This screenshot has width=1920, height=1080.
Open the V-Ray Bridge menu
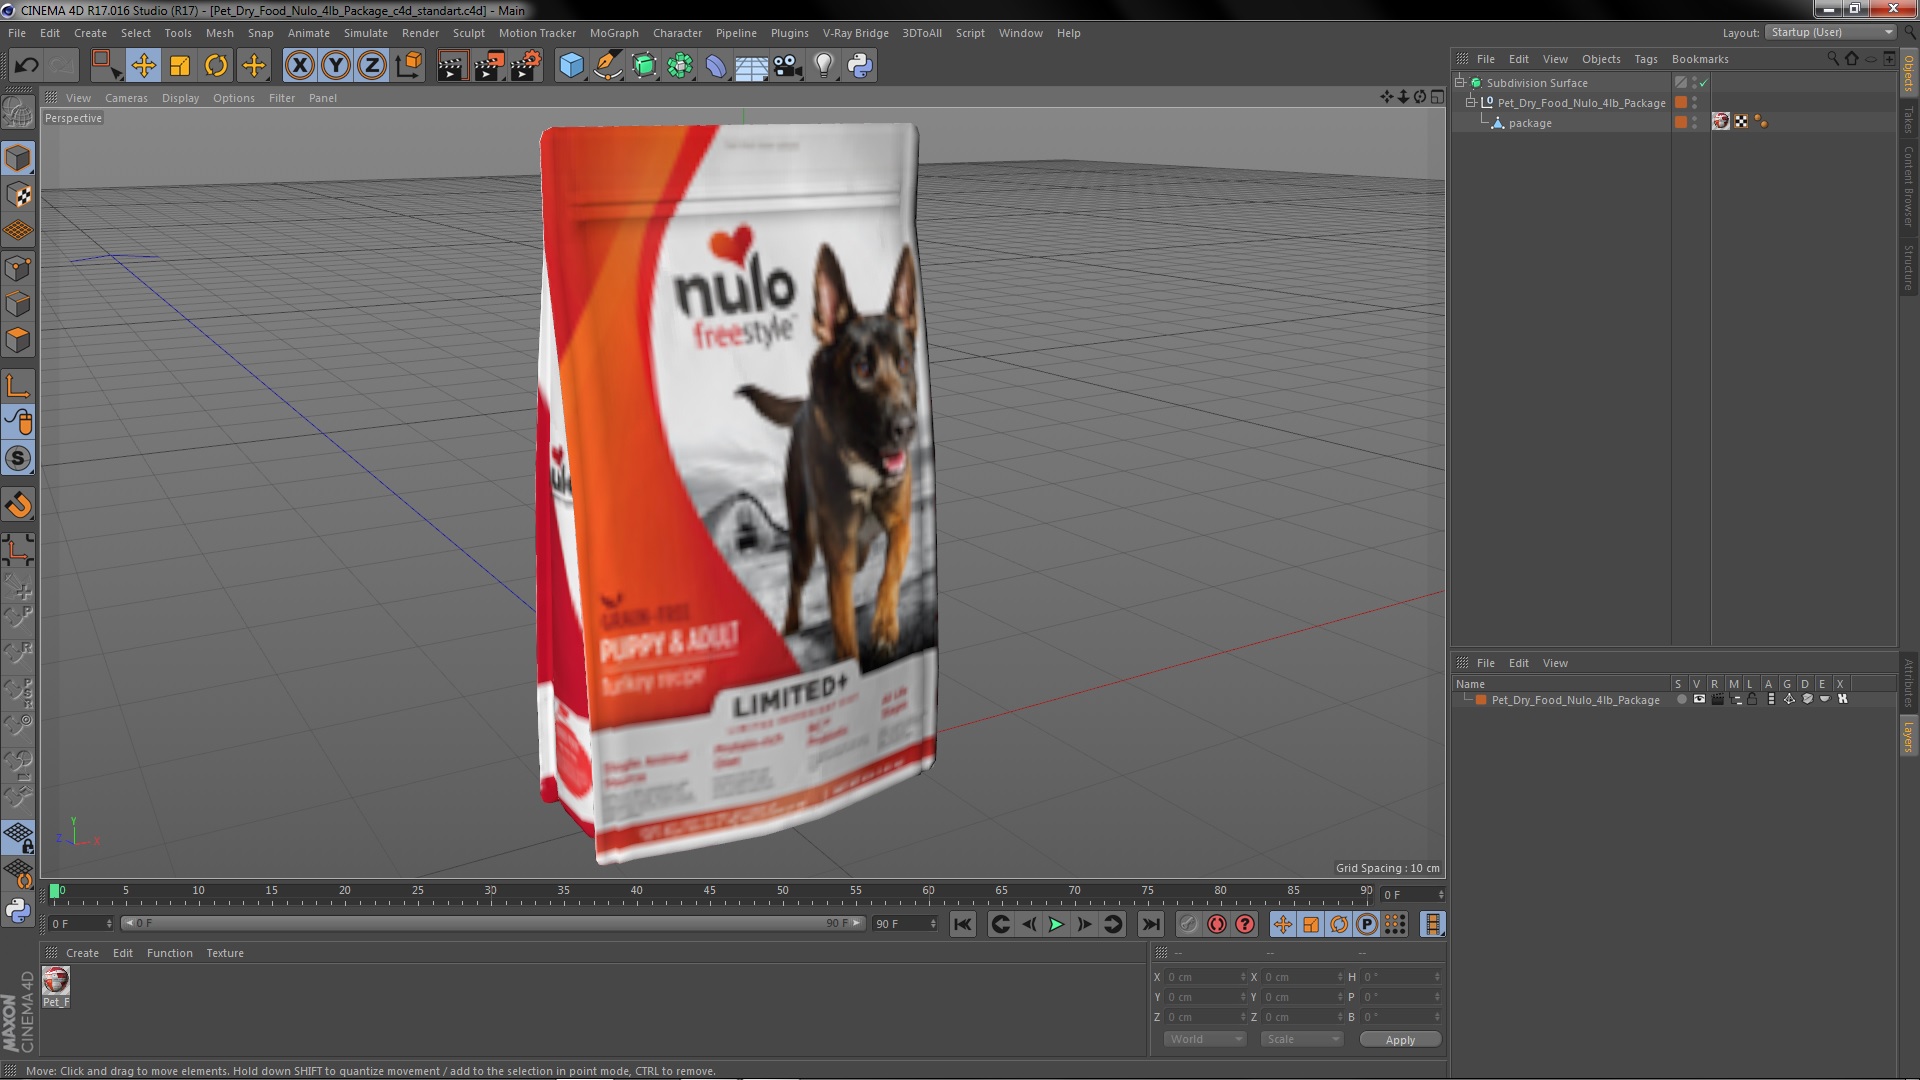[x=855, y=33]
